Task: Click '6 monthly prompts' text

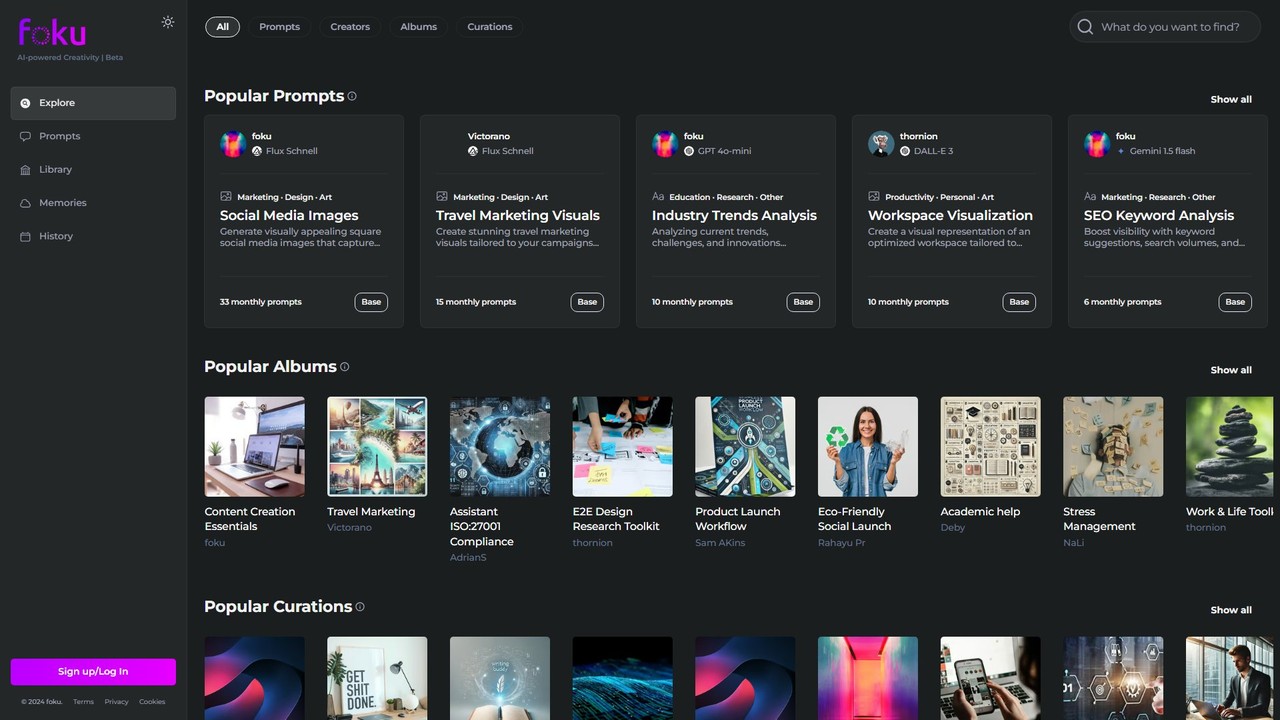Action: click(1123, 302)
